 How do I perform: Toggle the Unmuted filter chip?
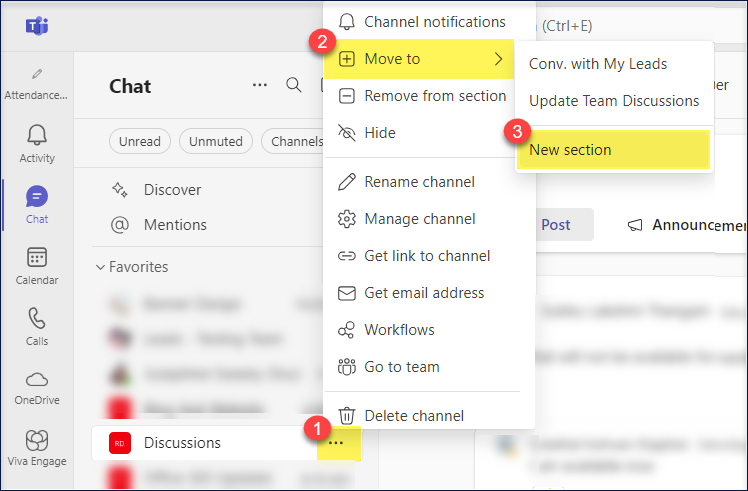point(215,141)
